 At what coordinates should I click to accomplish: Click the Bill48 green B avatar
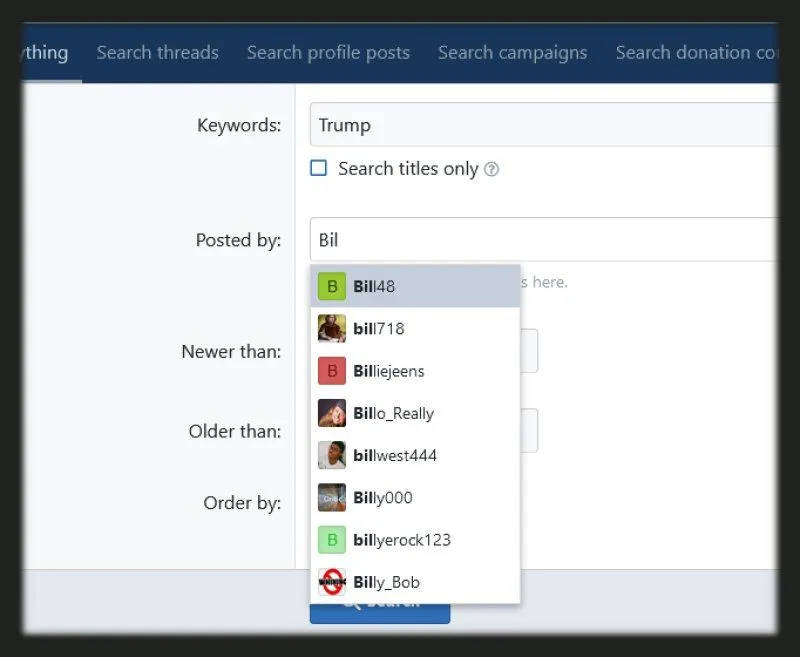pos(332,286)
